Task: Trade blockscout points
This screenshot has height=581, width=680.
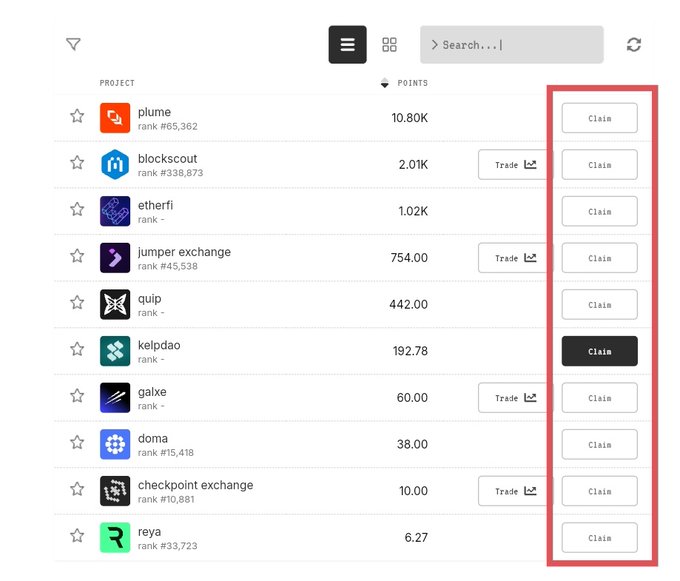Action: pos(515,164)
